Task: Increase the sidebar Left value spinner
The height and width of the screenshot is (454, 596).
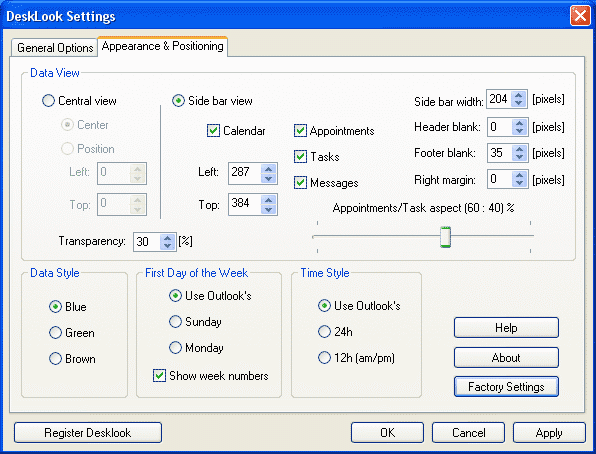Action: (x=269, y=169)
